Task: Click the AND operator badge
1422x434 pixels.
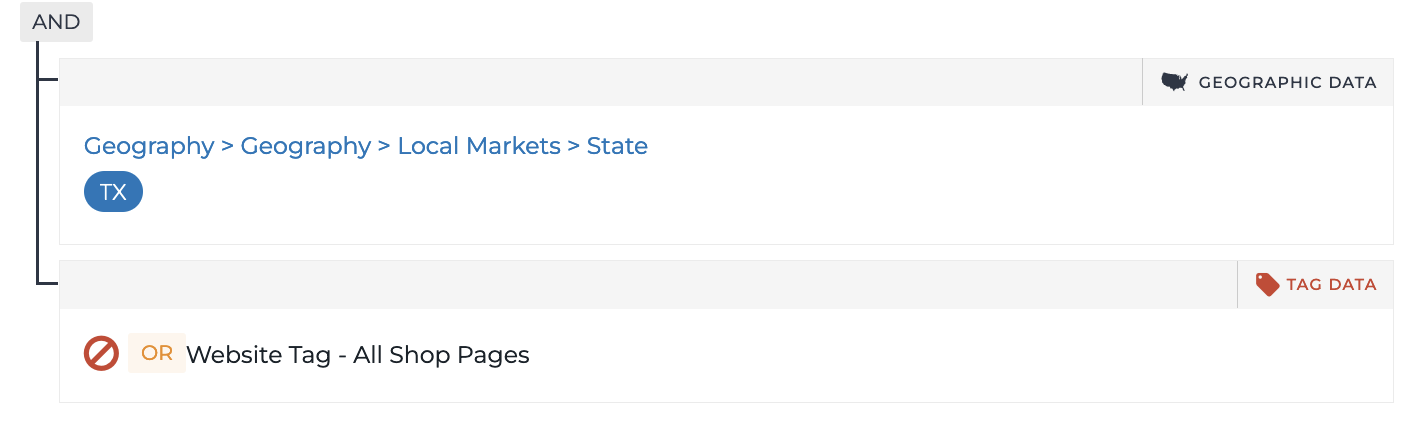Action: coord(56,22)
